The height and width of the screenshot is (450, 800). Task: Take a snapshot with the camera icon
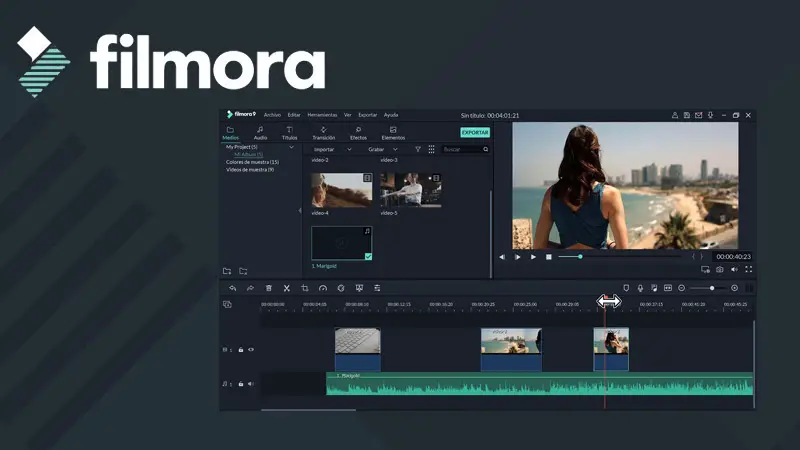(x=719, y=269)
